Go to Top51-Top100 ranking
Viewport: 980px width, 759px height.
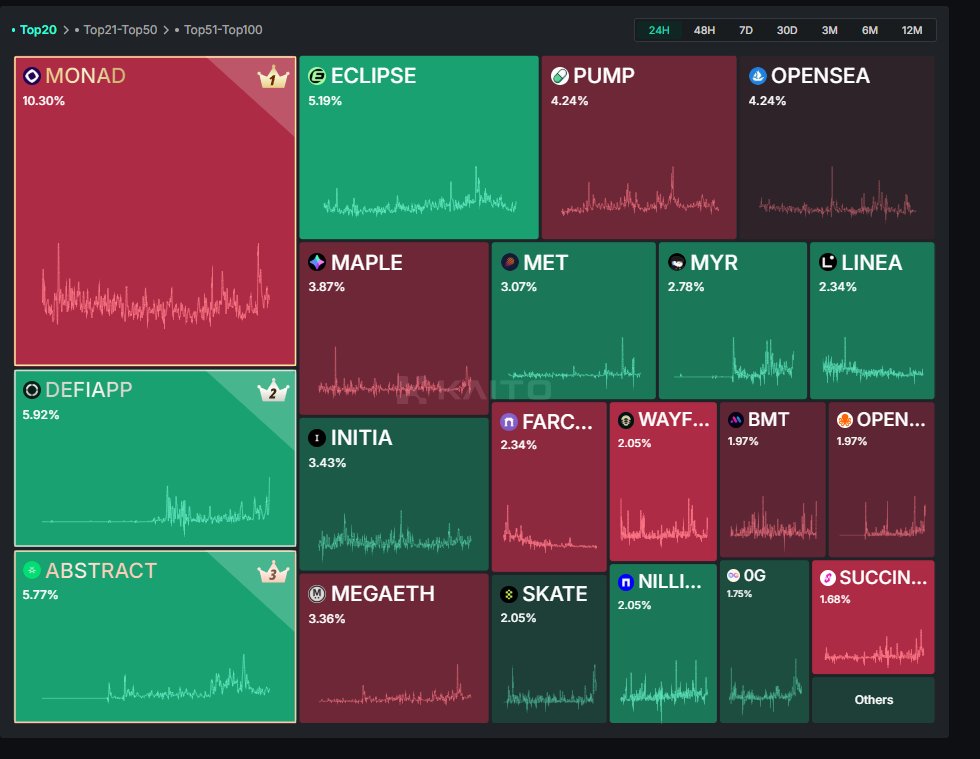pos(223,29)
